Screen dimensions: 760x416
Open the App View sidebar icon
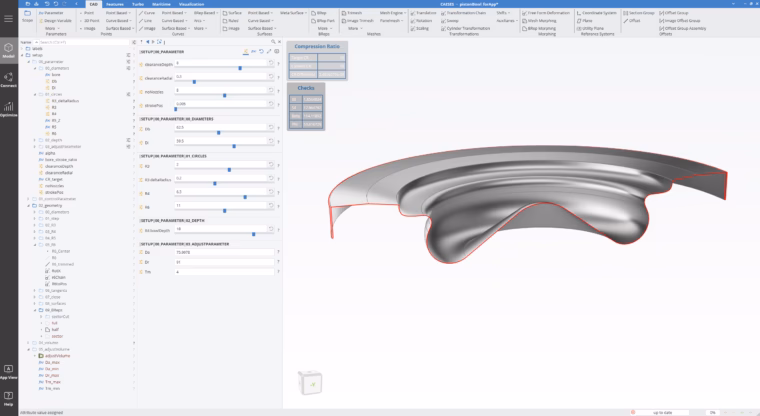(8, 372)
